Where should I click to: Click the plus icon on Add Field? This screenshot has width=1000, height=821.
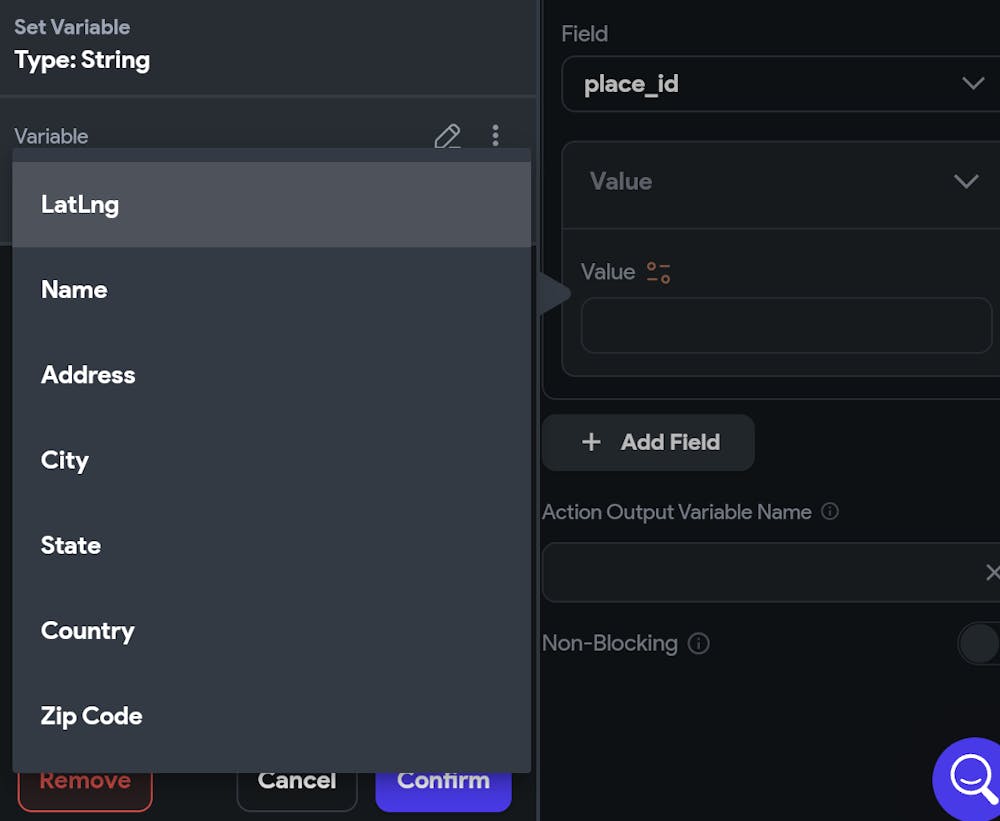coord(591,442)
